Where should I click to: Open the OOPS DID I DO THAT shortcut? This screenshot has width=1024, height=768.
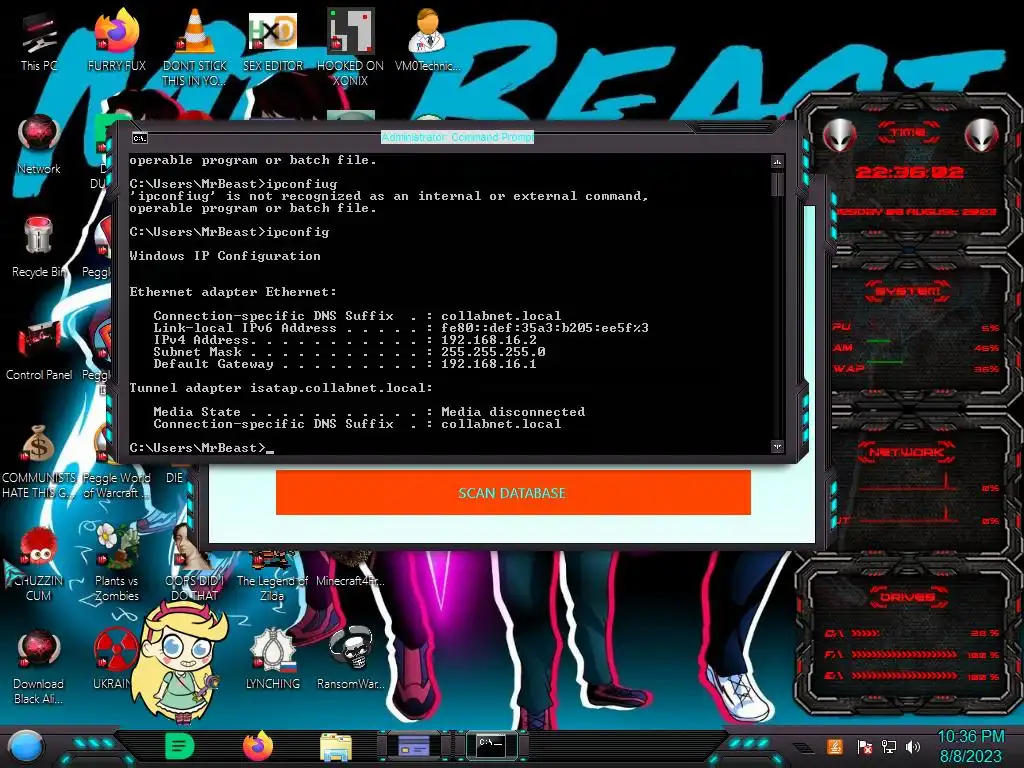pos(194,564)
